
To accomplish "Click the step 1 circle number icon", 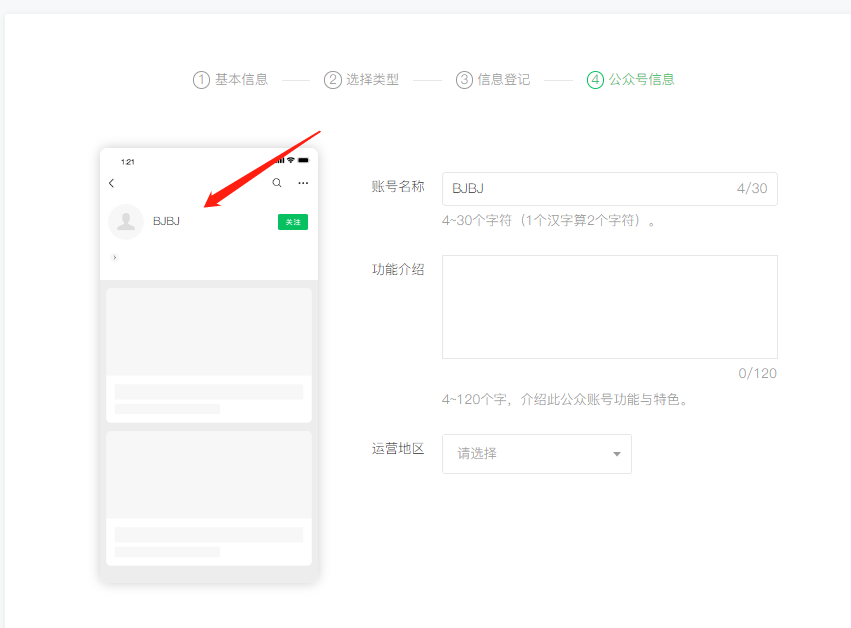I will [201, 80].
